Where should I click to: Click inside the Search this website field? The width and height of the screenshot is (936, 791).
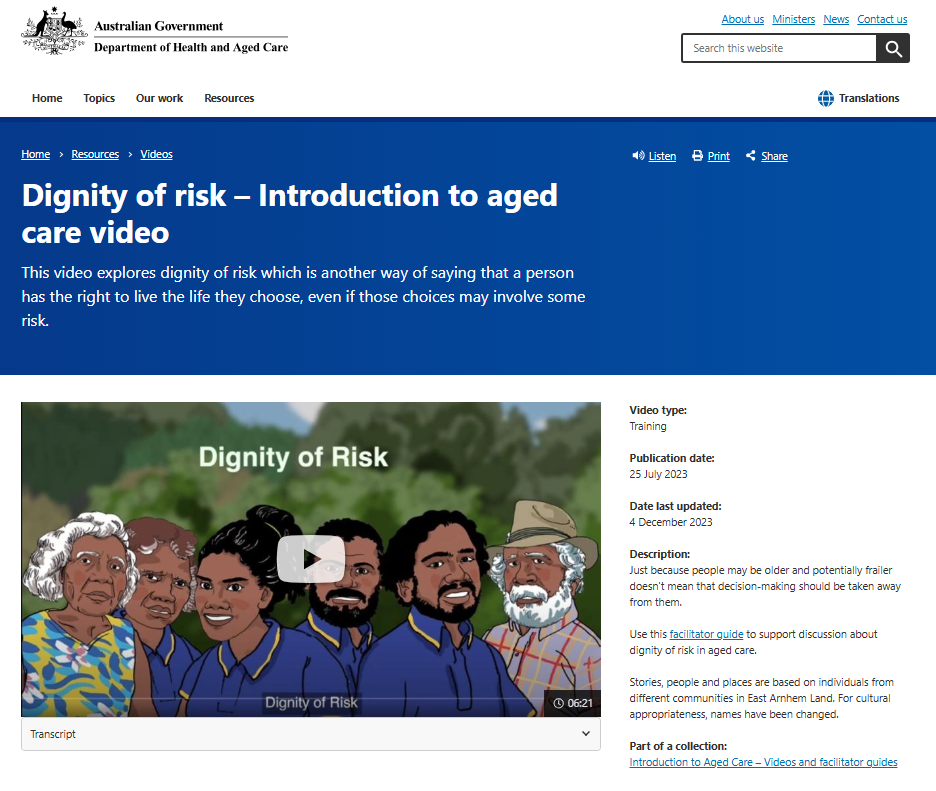[778, 47]
